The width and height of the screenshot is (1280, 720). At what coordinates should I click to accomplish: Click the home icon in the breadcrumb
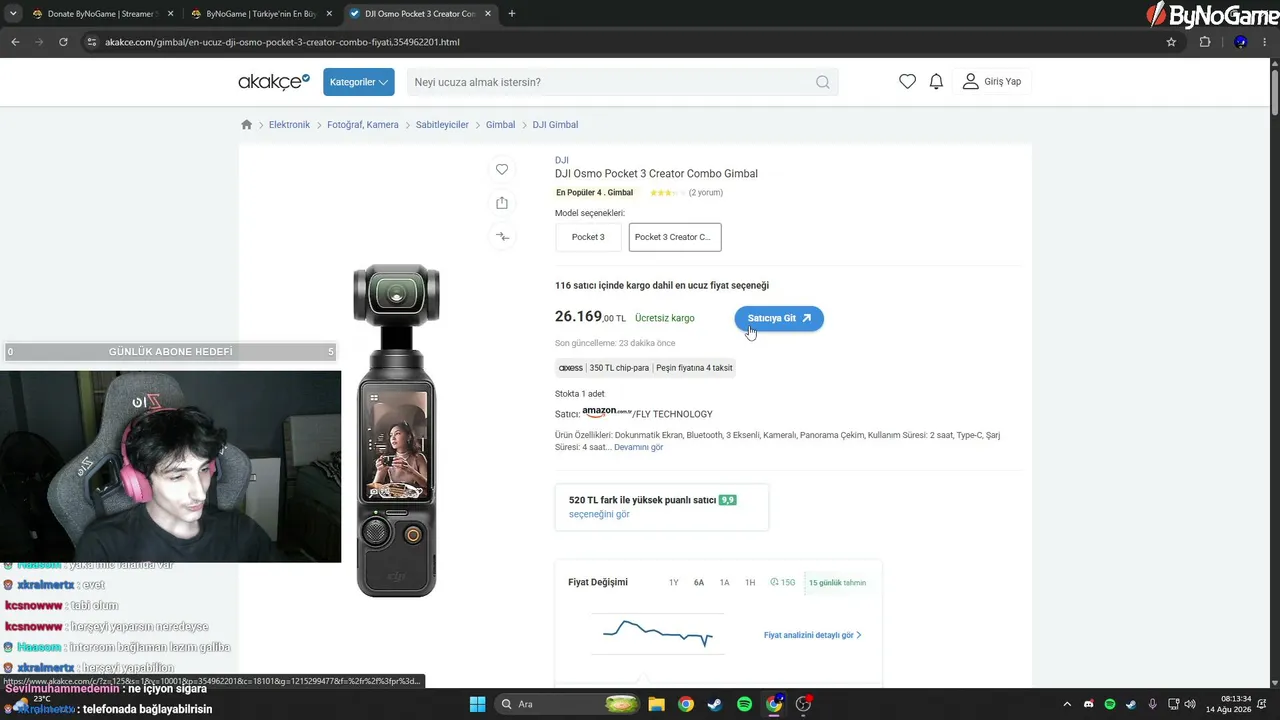tap(247, 125)
